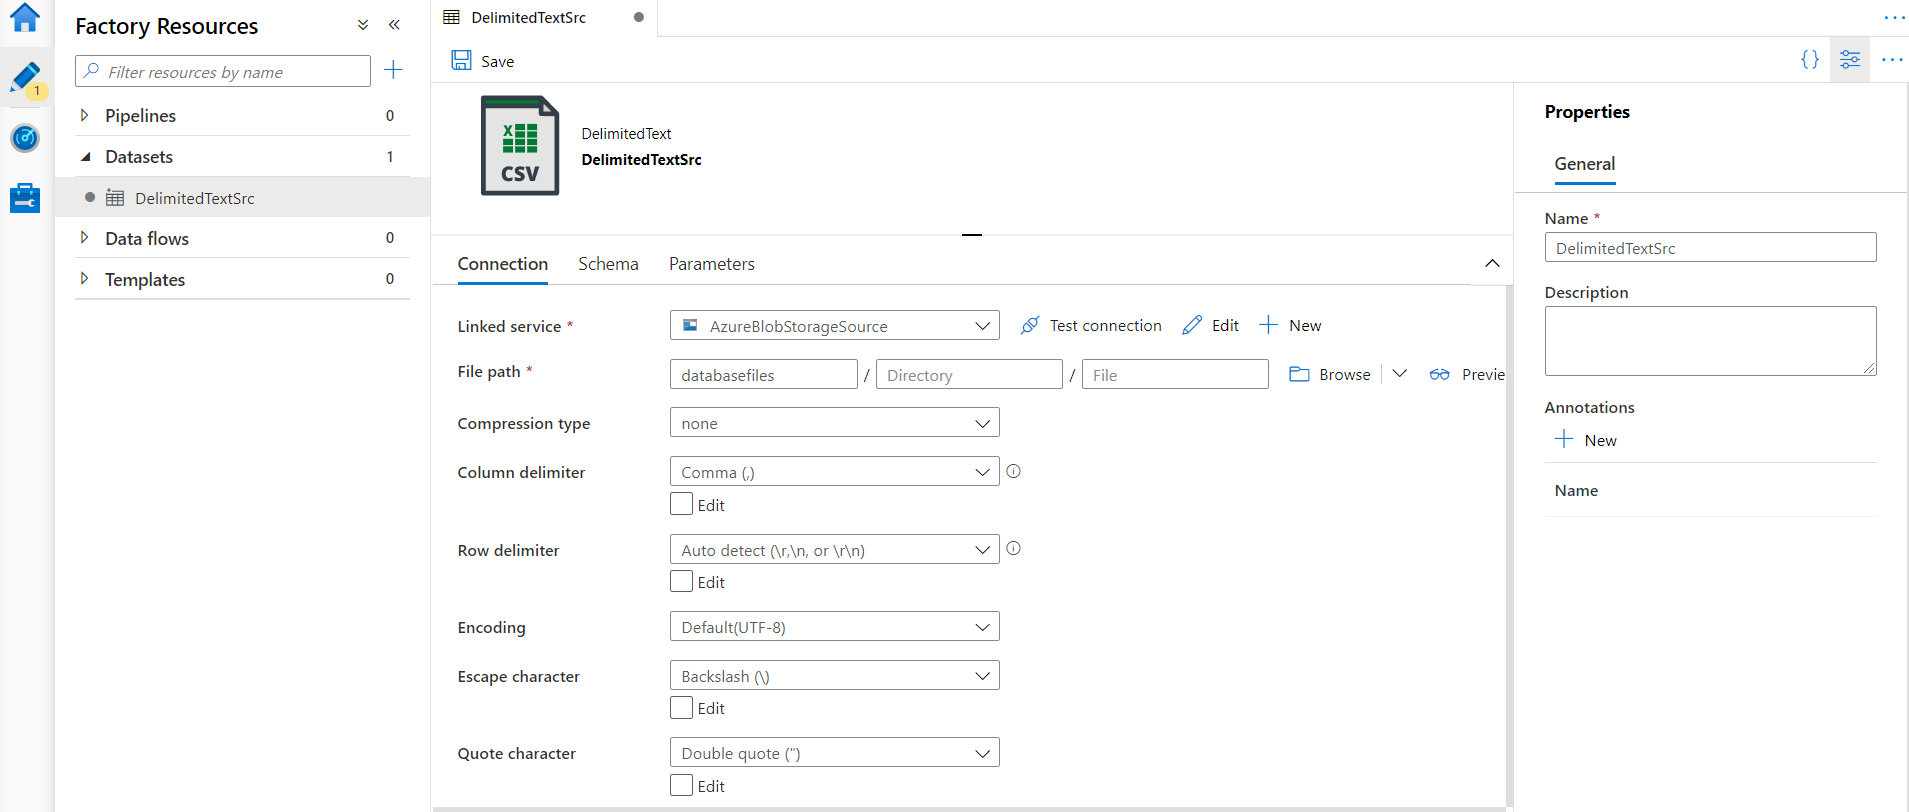Open the Manage toolbox icon
The image size is (1909, 812).
click(25, 198)
